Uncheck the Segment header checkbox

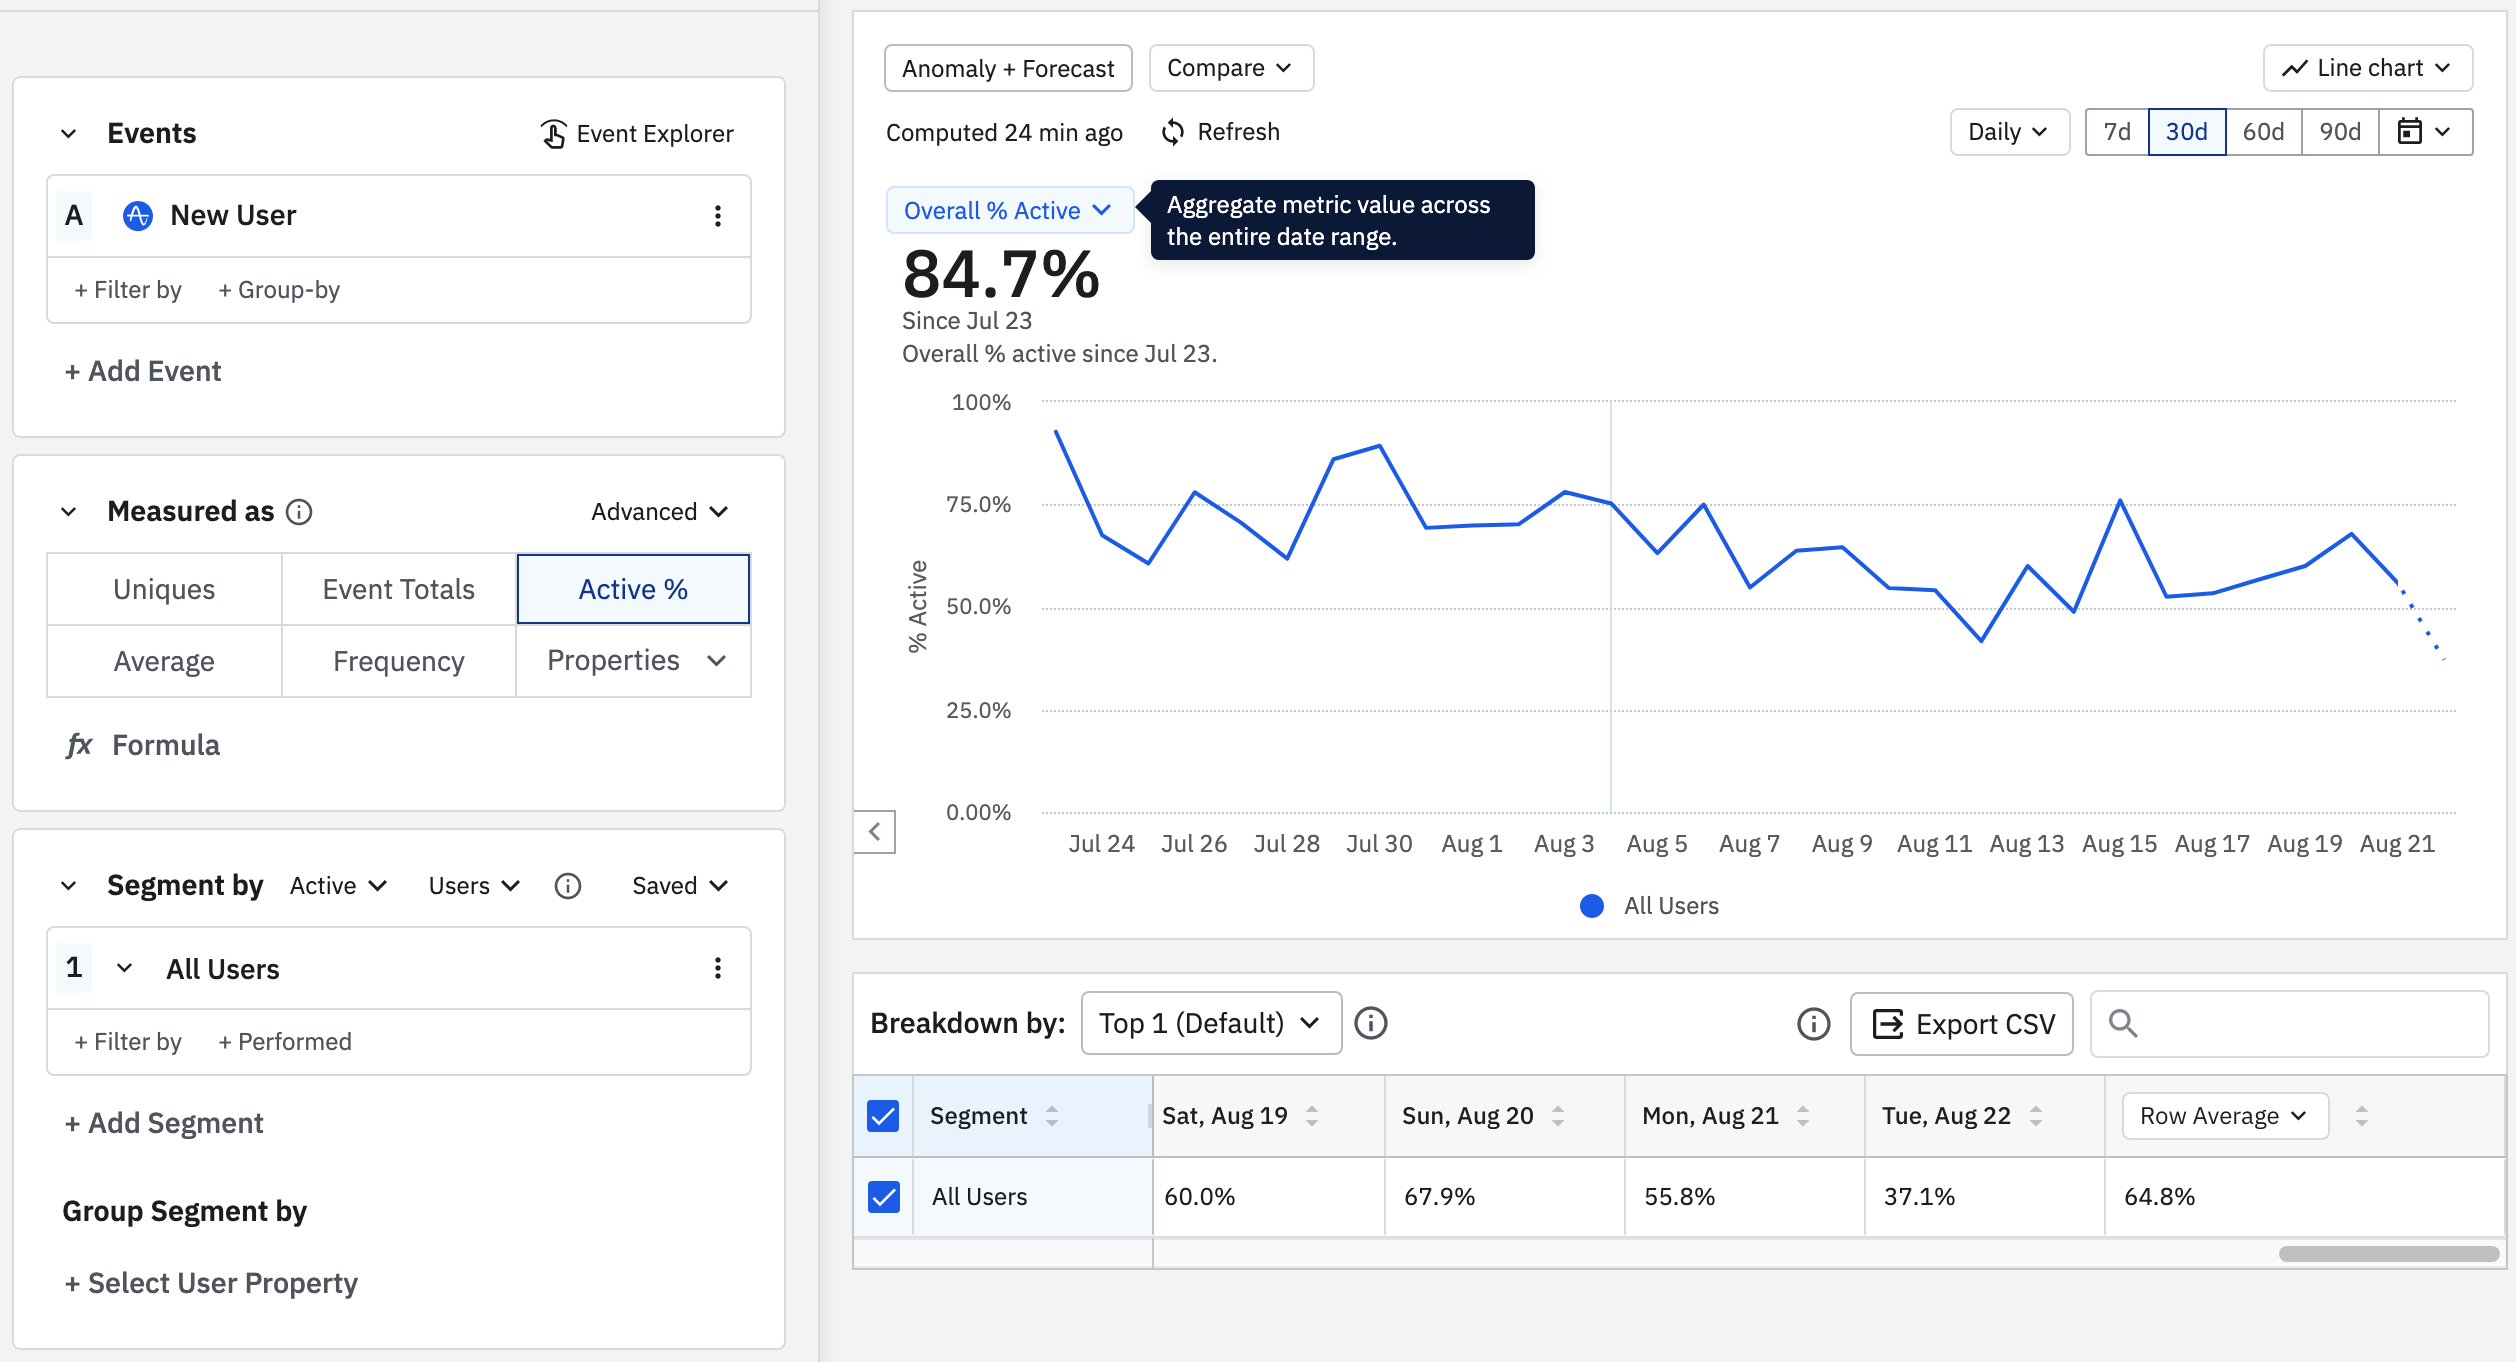coord(883,1116)
